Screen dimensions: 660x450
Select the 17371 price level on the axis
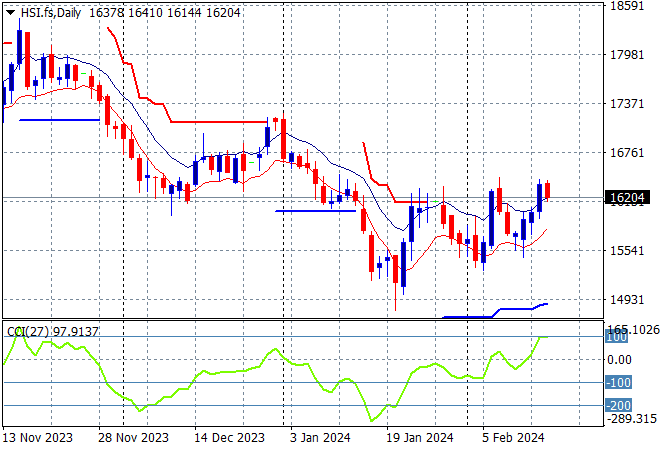[x=626, y=104]
